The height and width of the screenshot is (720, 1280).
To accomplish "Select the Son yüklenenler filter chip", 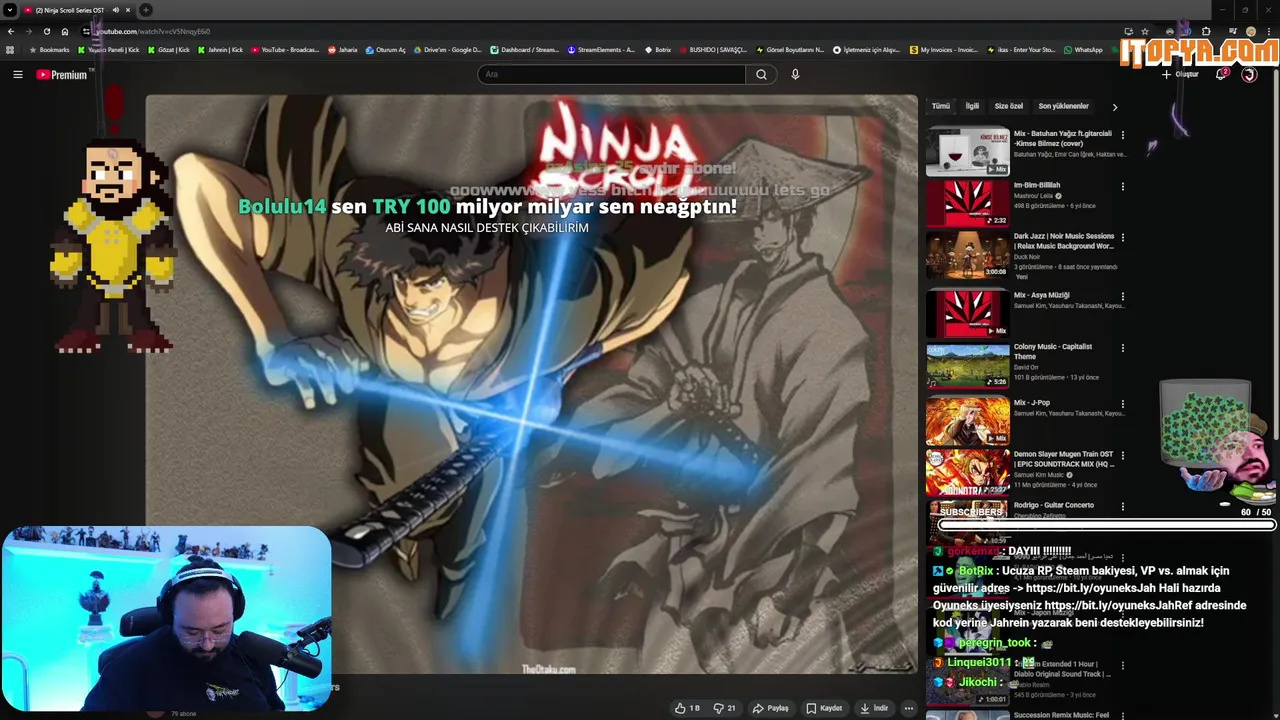I will [1063, 106].
